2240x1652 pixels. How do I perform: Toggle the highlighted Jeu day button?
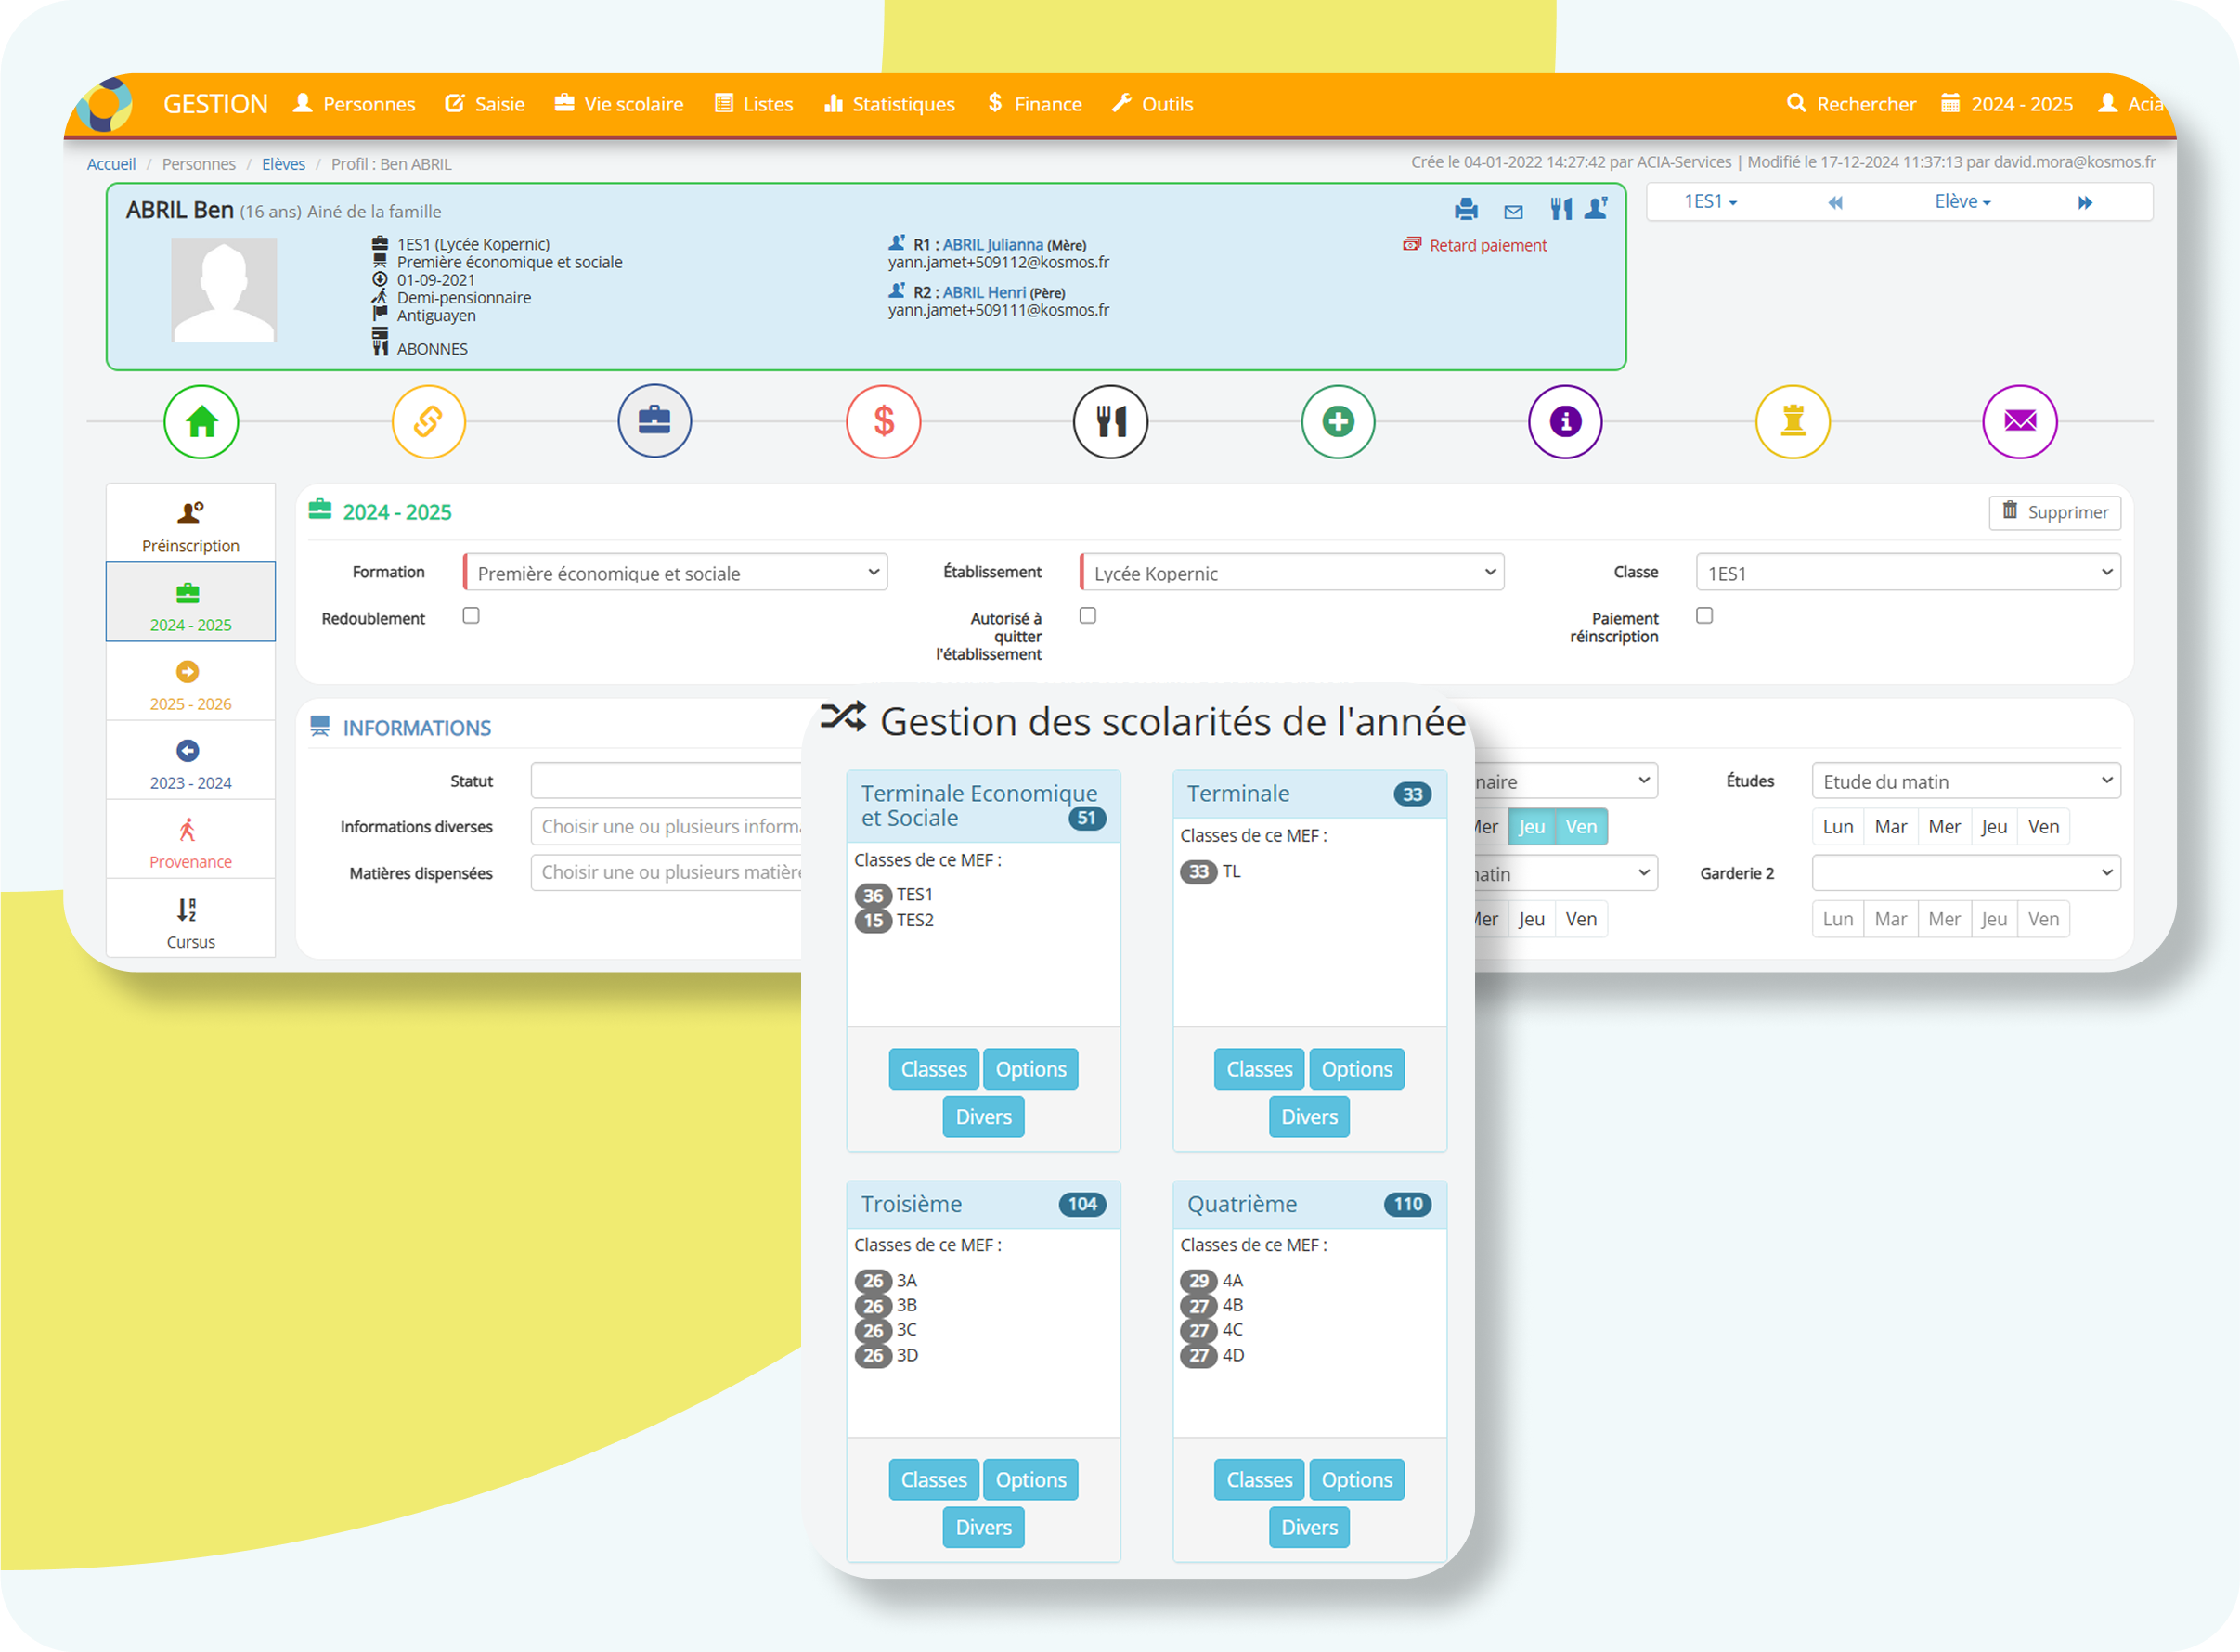coord(1532,827)
